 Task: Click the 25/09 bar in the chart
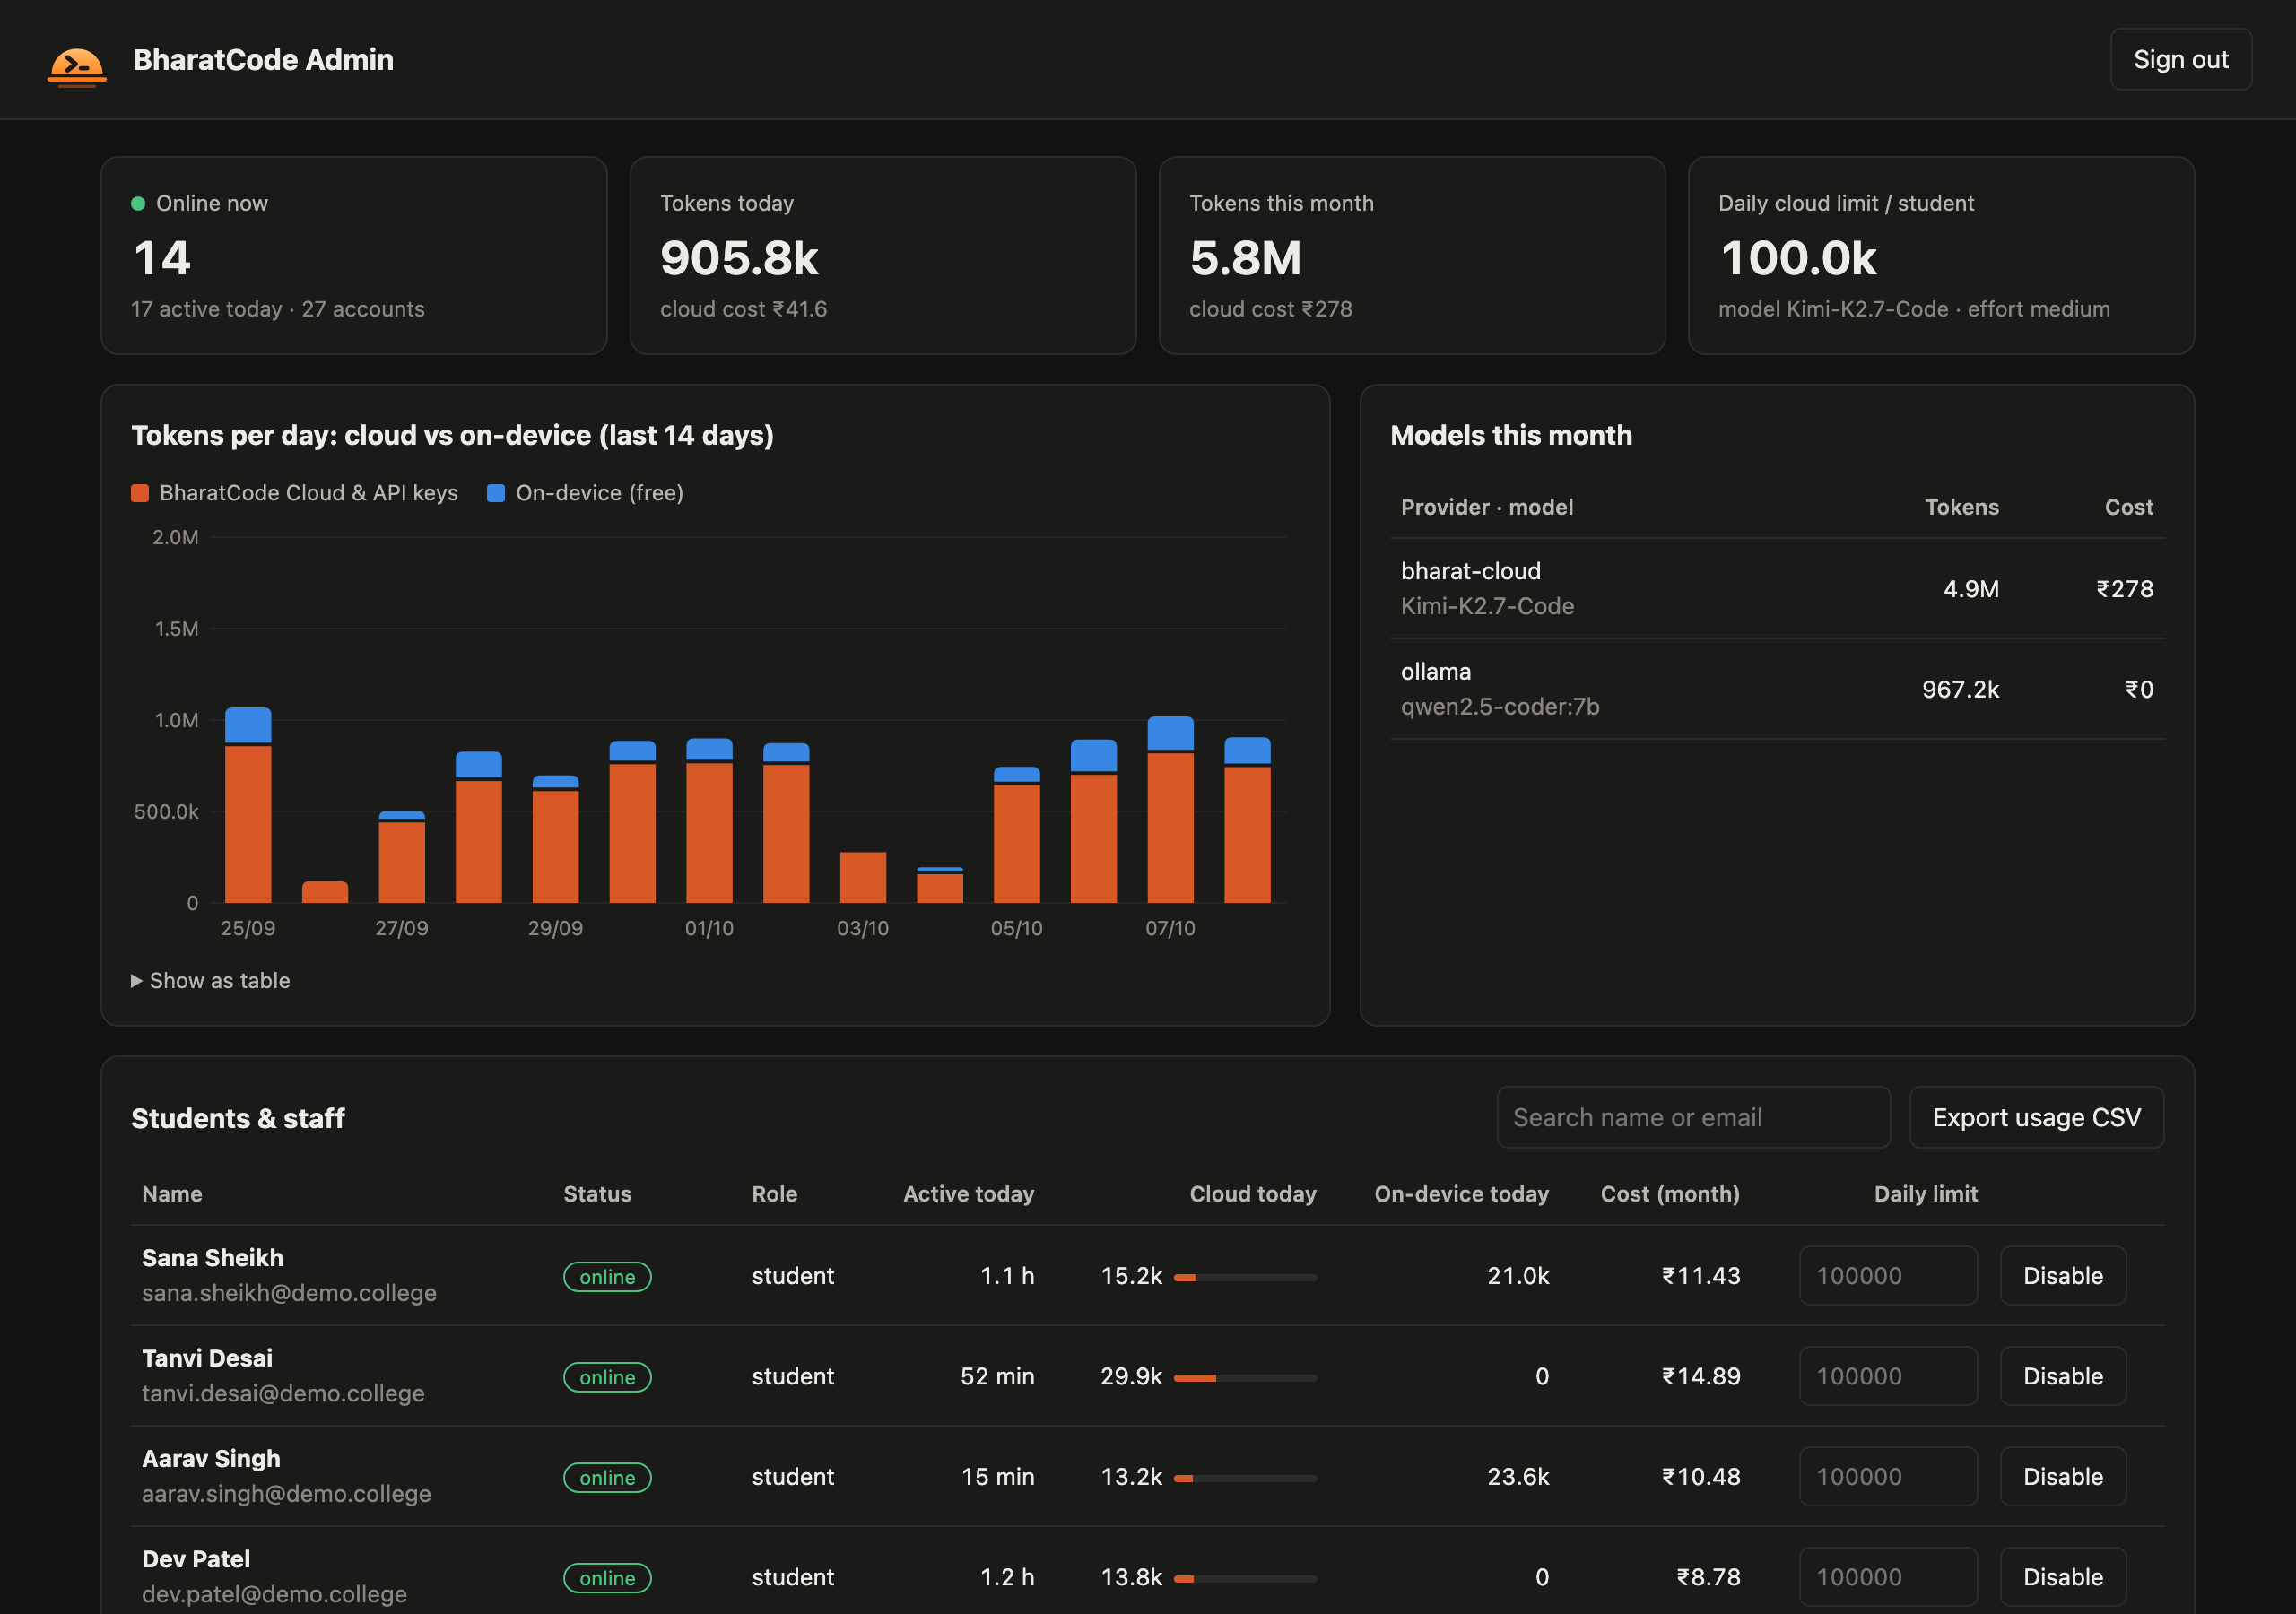248,806
